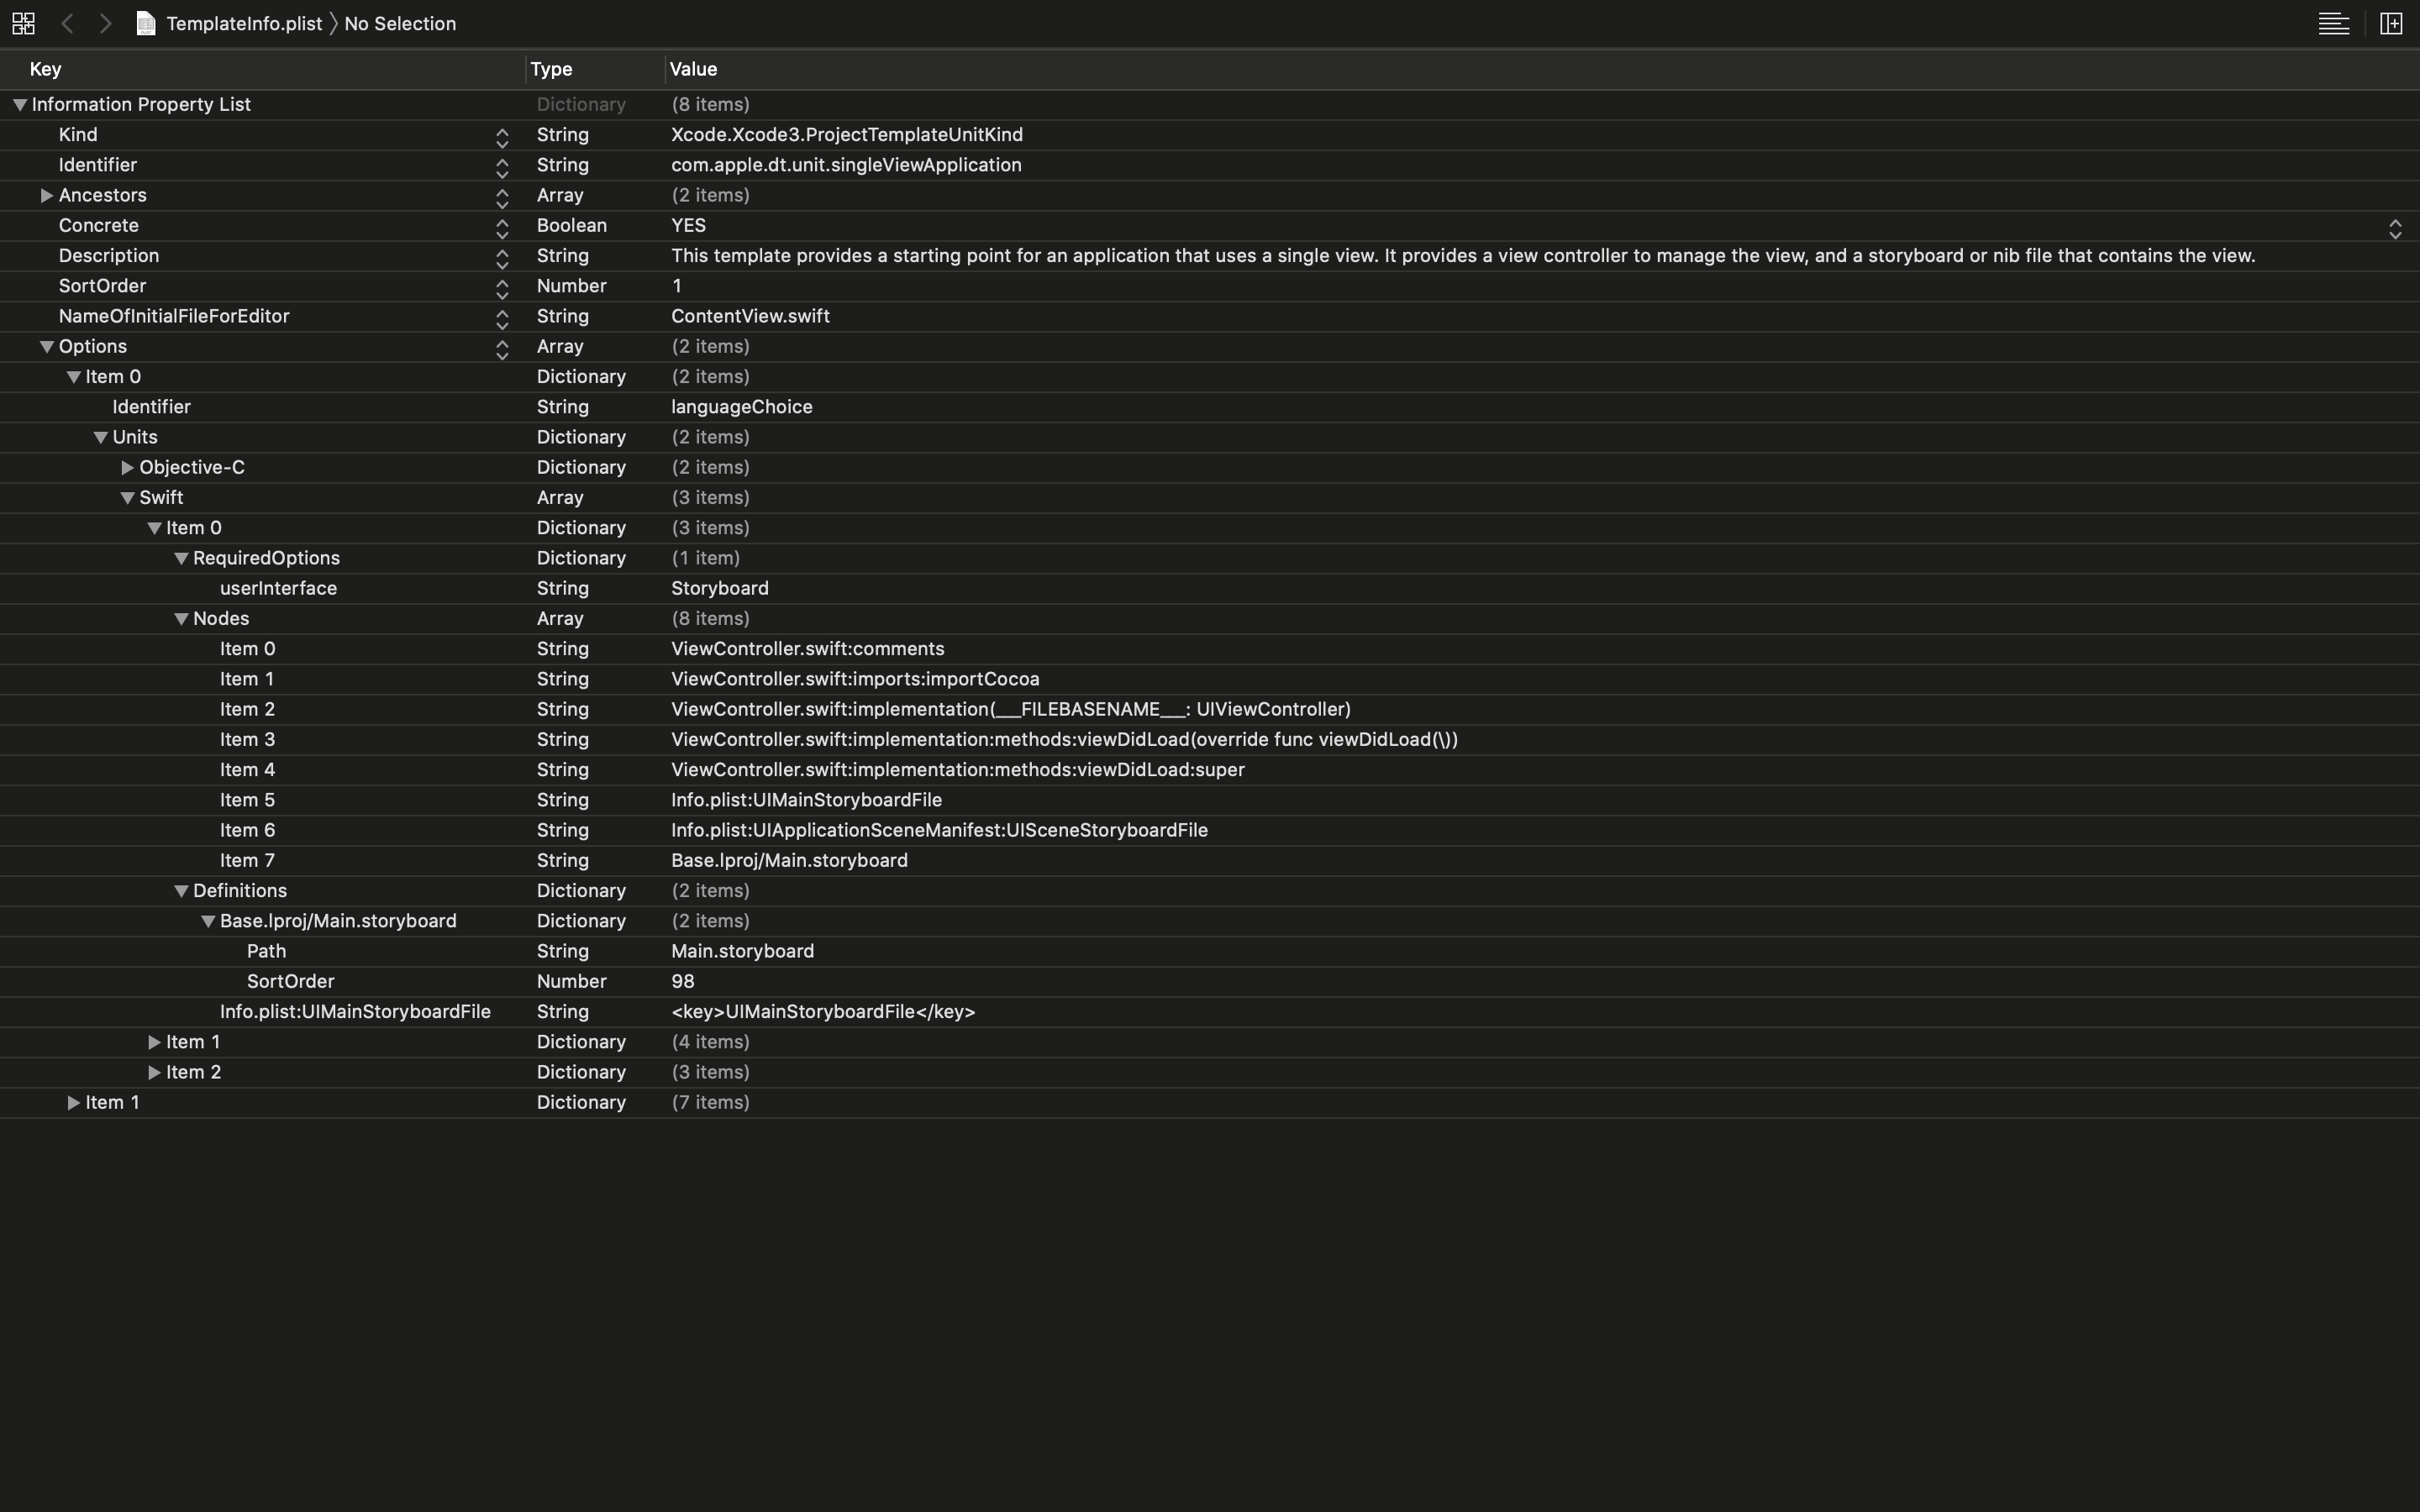2420x1512 pixels.
Task: Select the ContentView.swift value field
Action: (750, 316)
